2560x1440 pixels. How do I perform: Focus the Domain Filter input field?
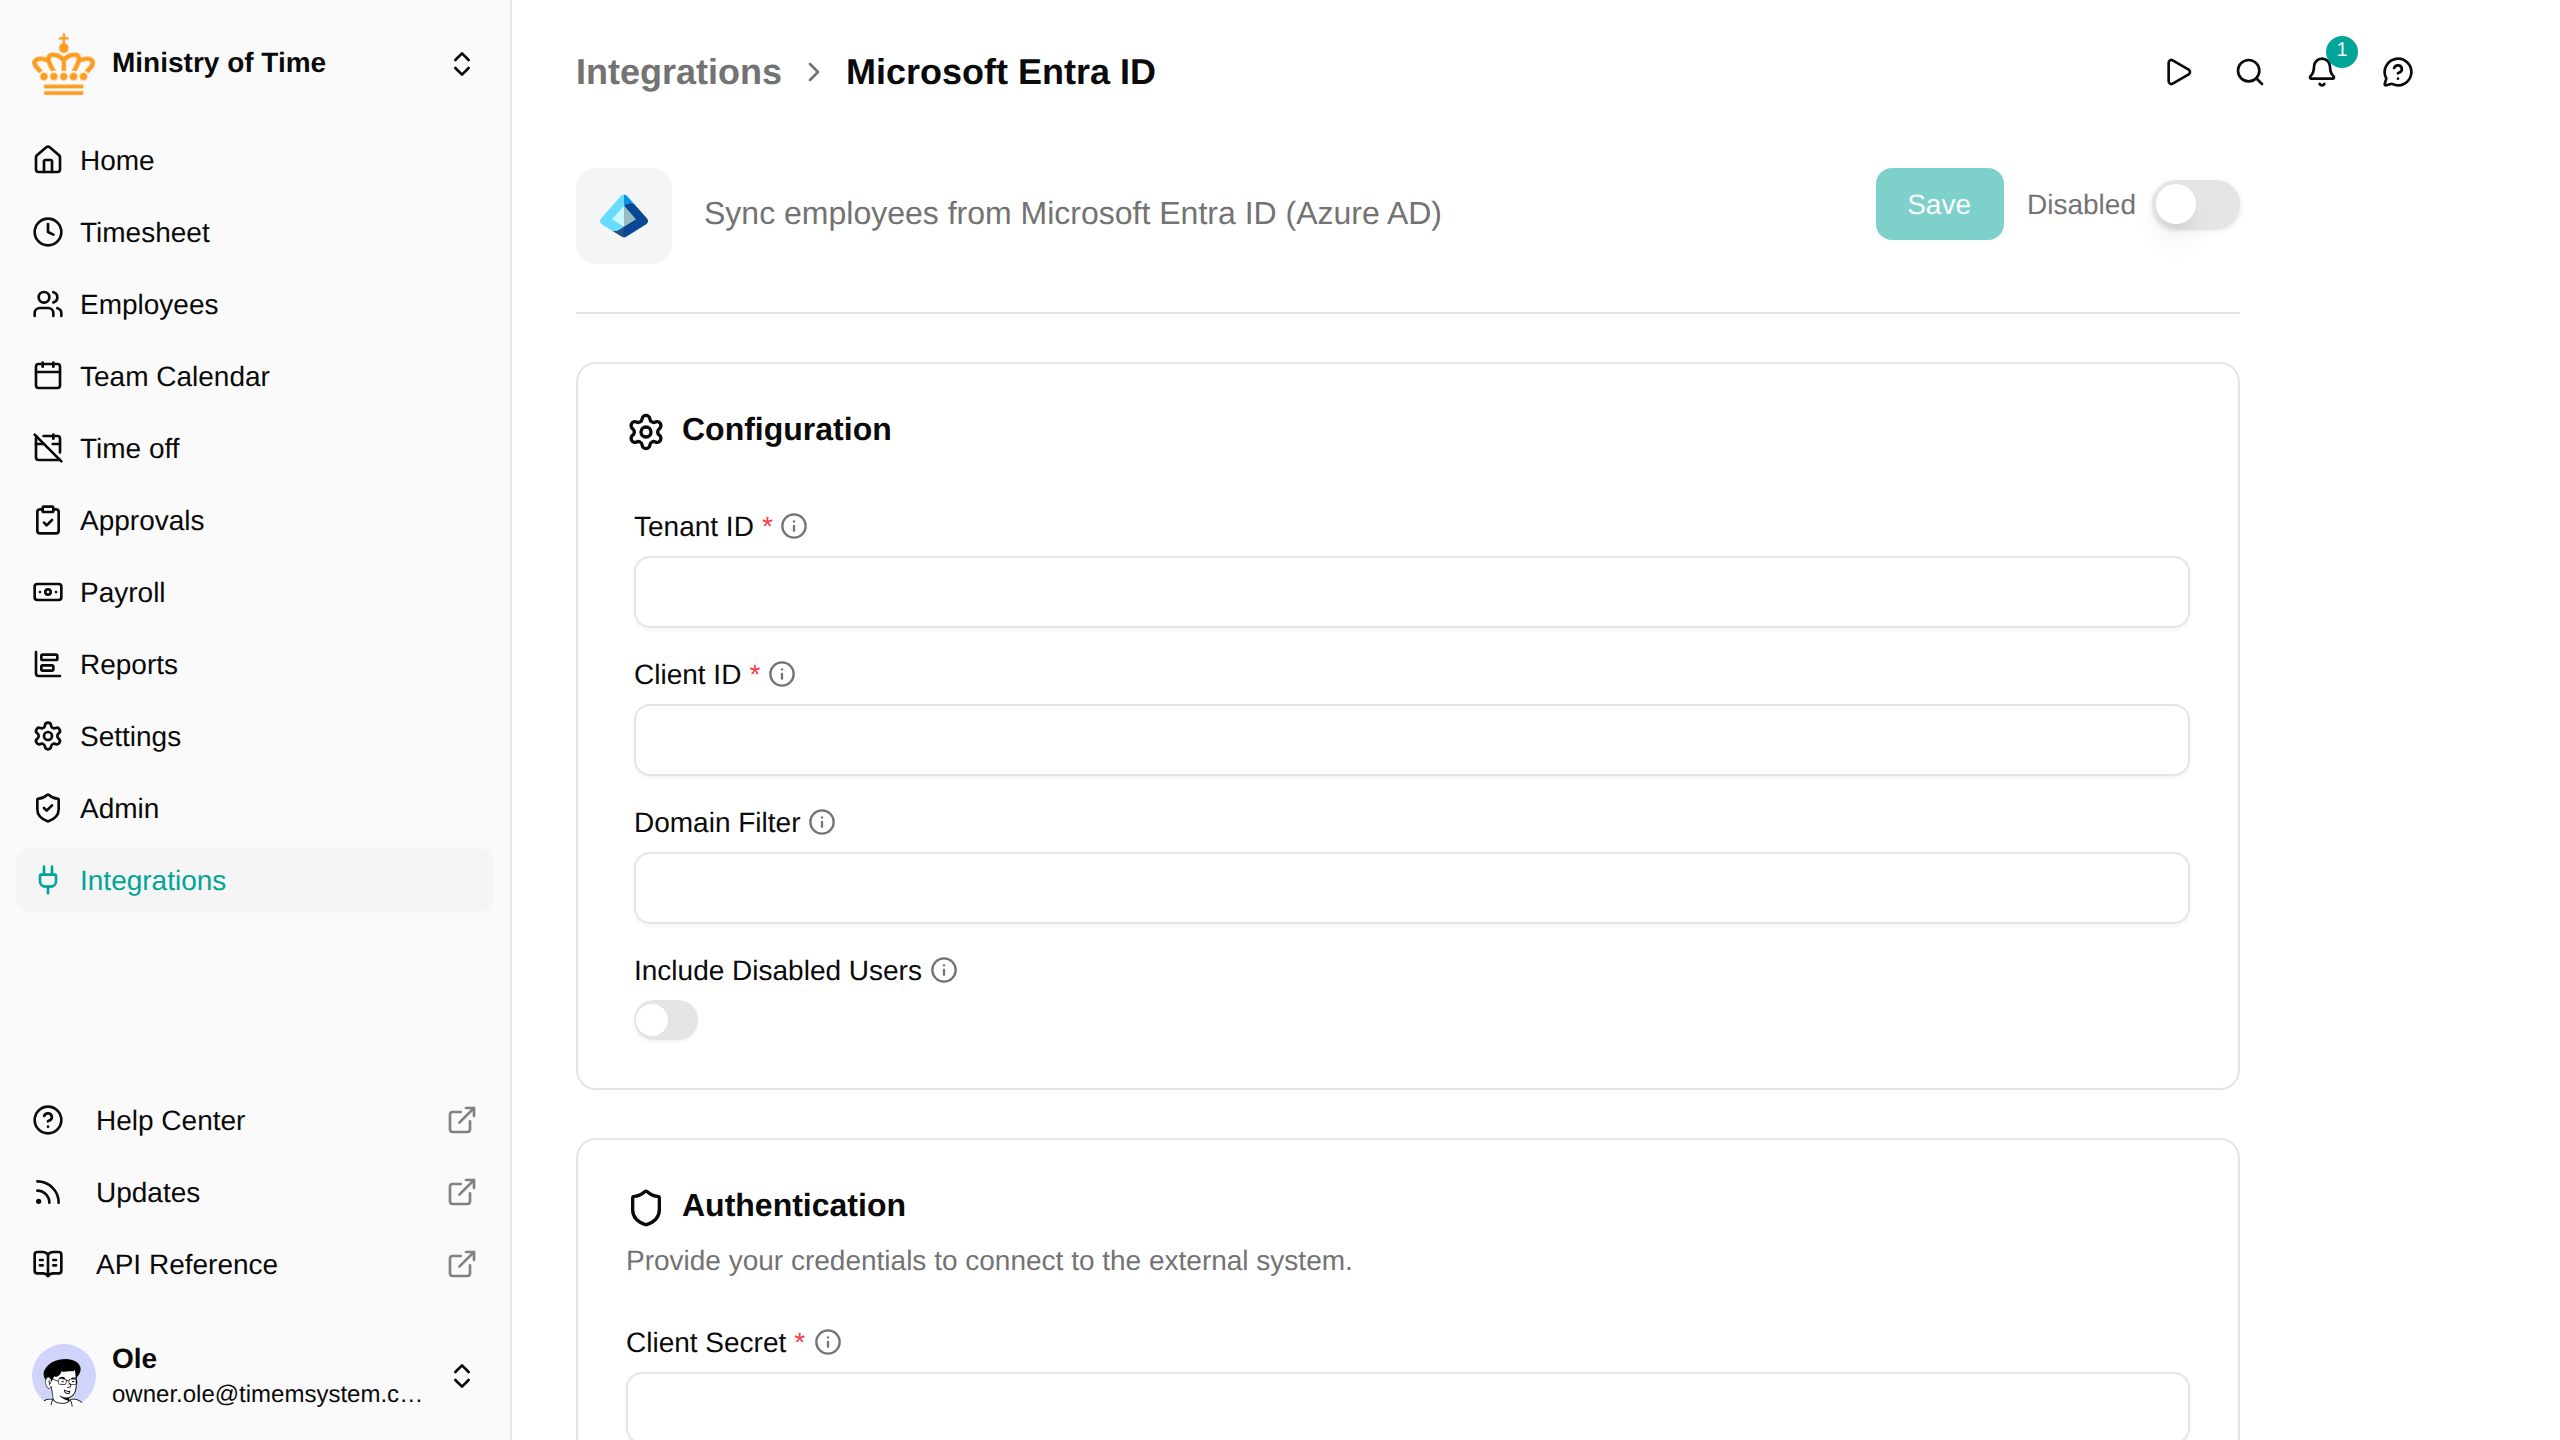coord(1411,888)
